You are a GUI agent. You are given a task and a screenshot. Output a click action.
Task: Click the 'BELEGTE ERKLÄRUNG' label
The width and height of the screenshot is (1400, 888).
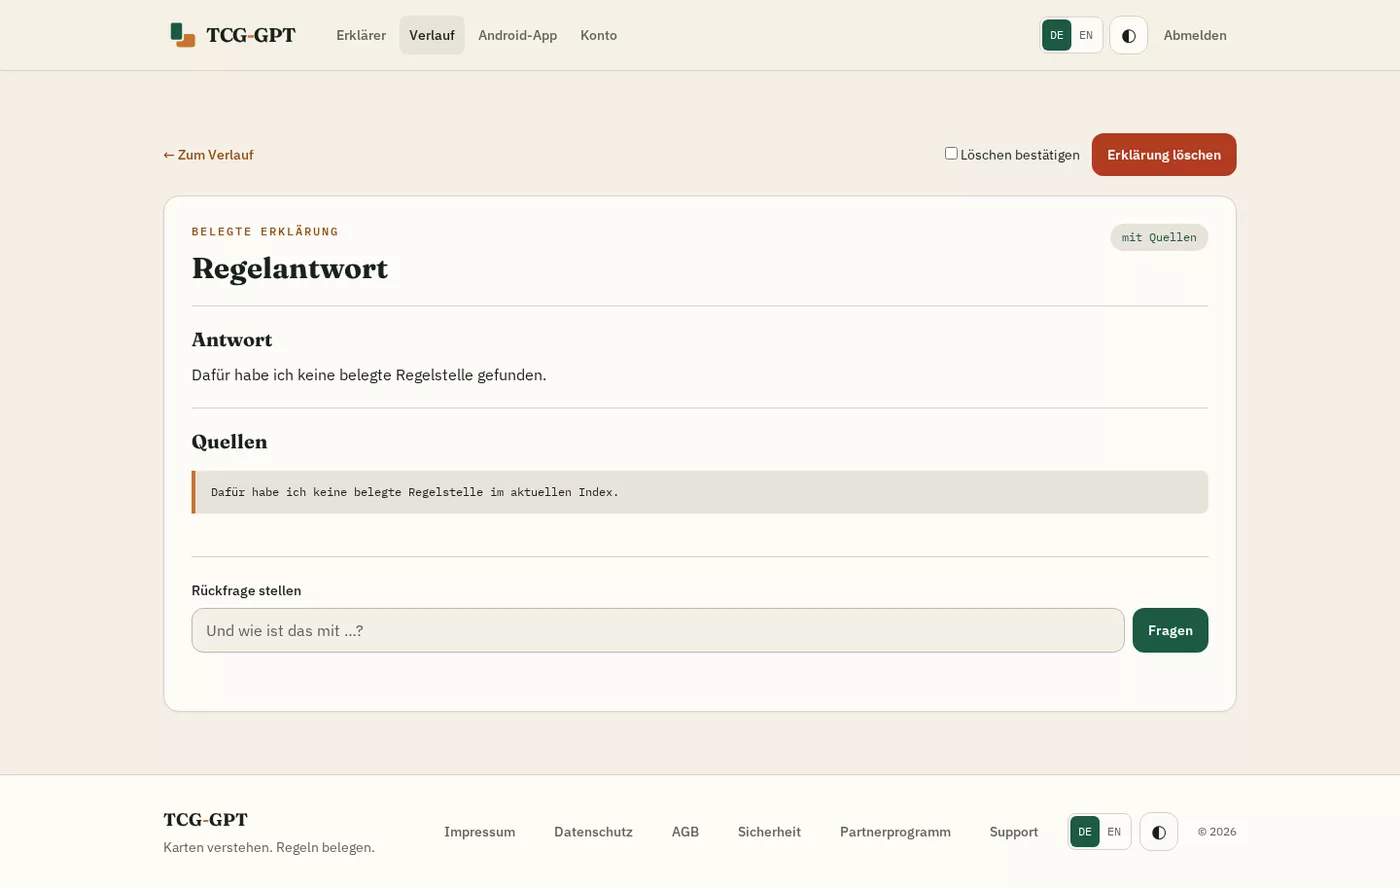265,231
